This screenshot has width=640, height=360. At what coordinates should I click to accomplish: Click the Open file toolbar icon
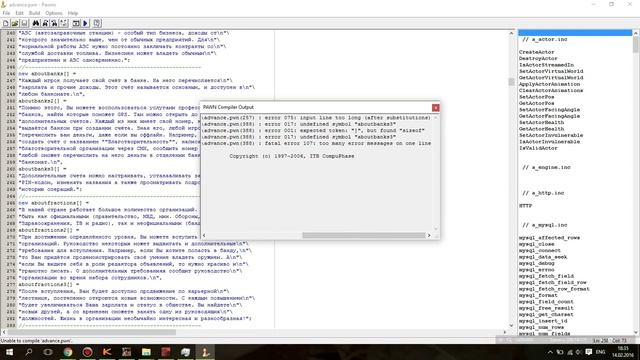(15, 23)
